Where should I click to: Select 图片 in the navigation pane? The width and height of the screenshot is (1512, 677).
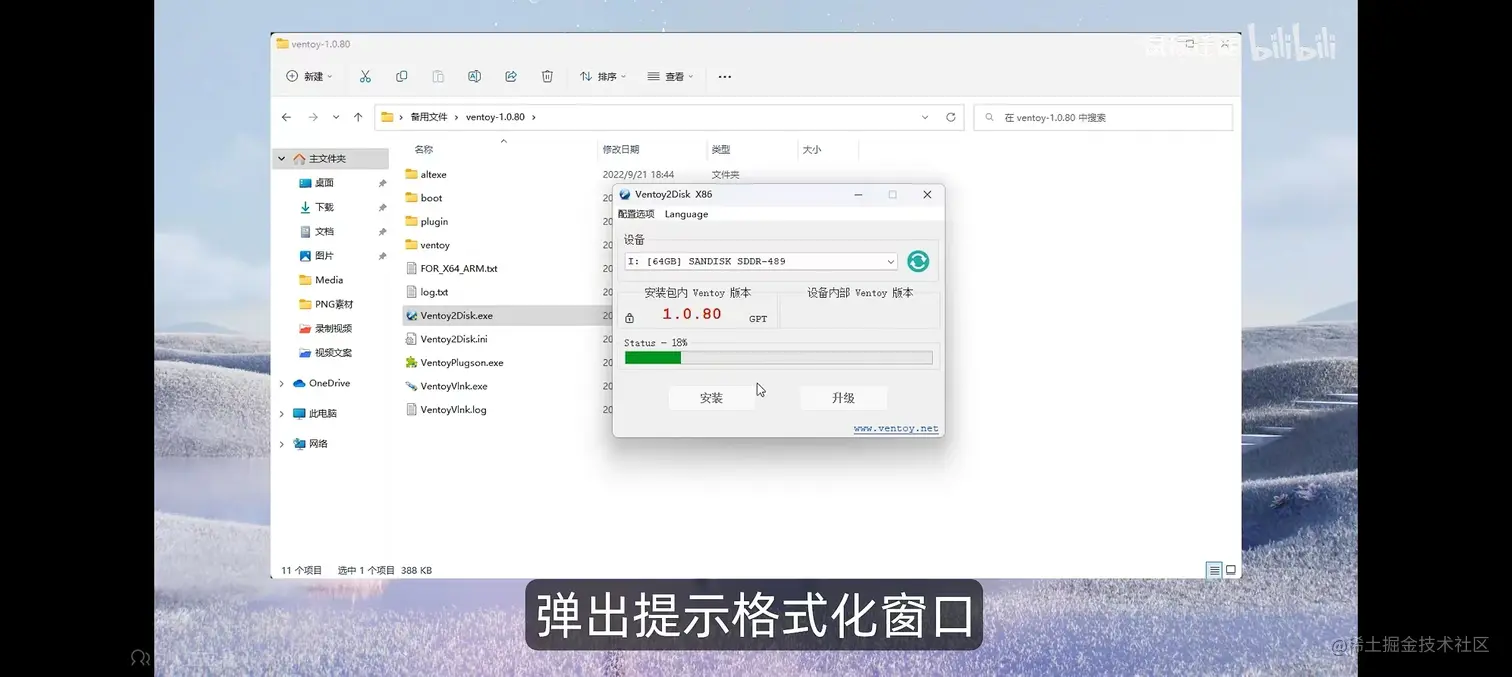coord(324,256)
